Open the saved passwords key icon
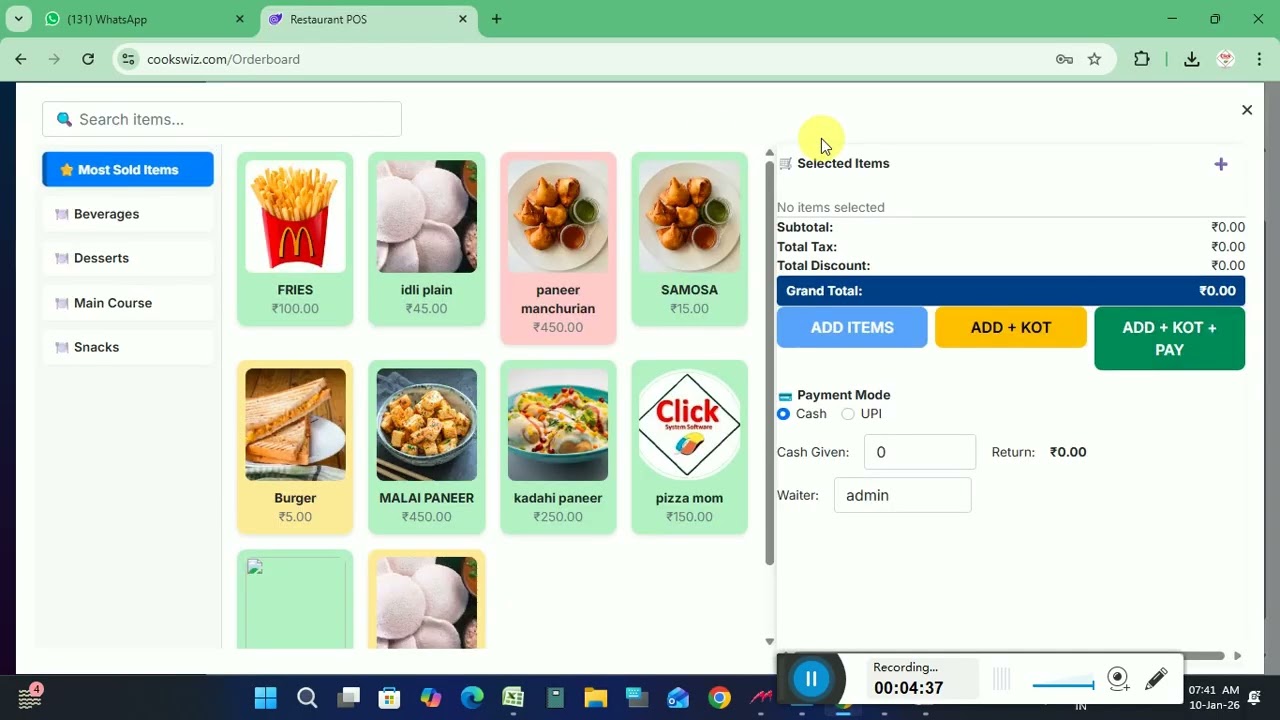 coord(1064,59)
